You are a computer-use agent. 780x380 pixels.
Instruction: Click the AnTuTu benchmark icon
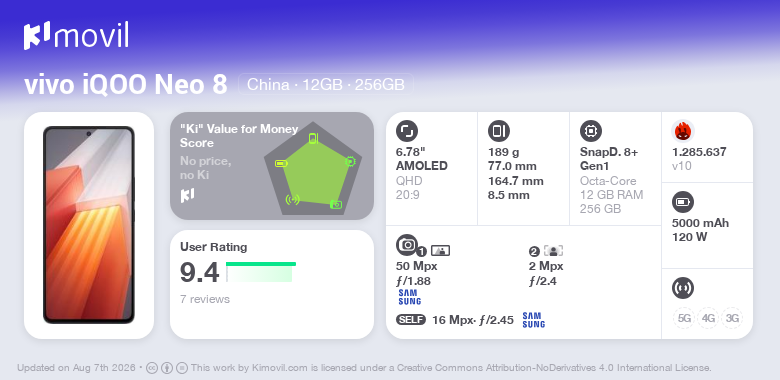click(683, 131)
